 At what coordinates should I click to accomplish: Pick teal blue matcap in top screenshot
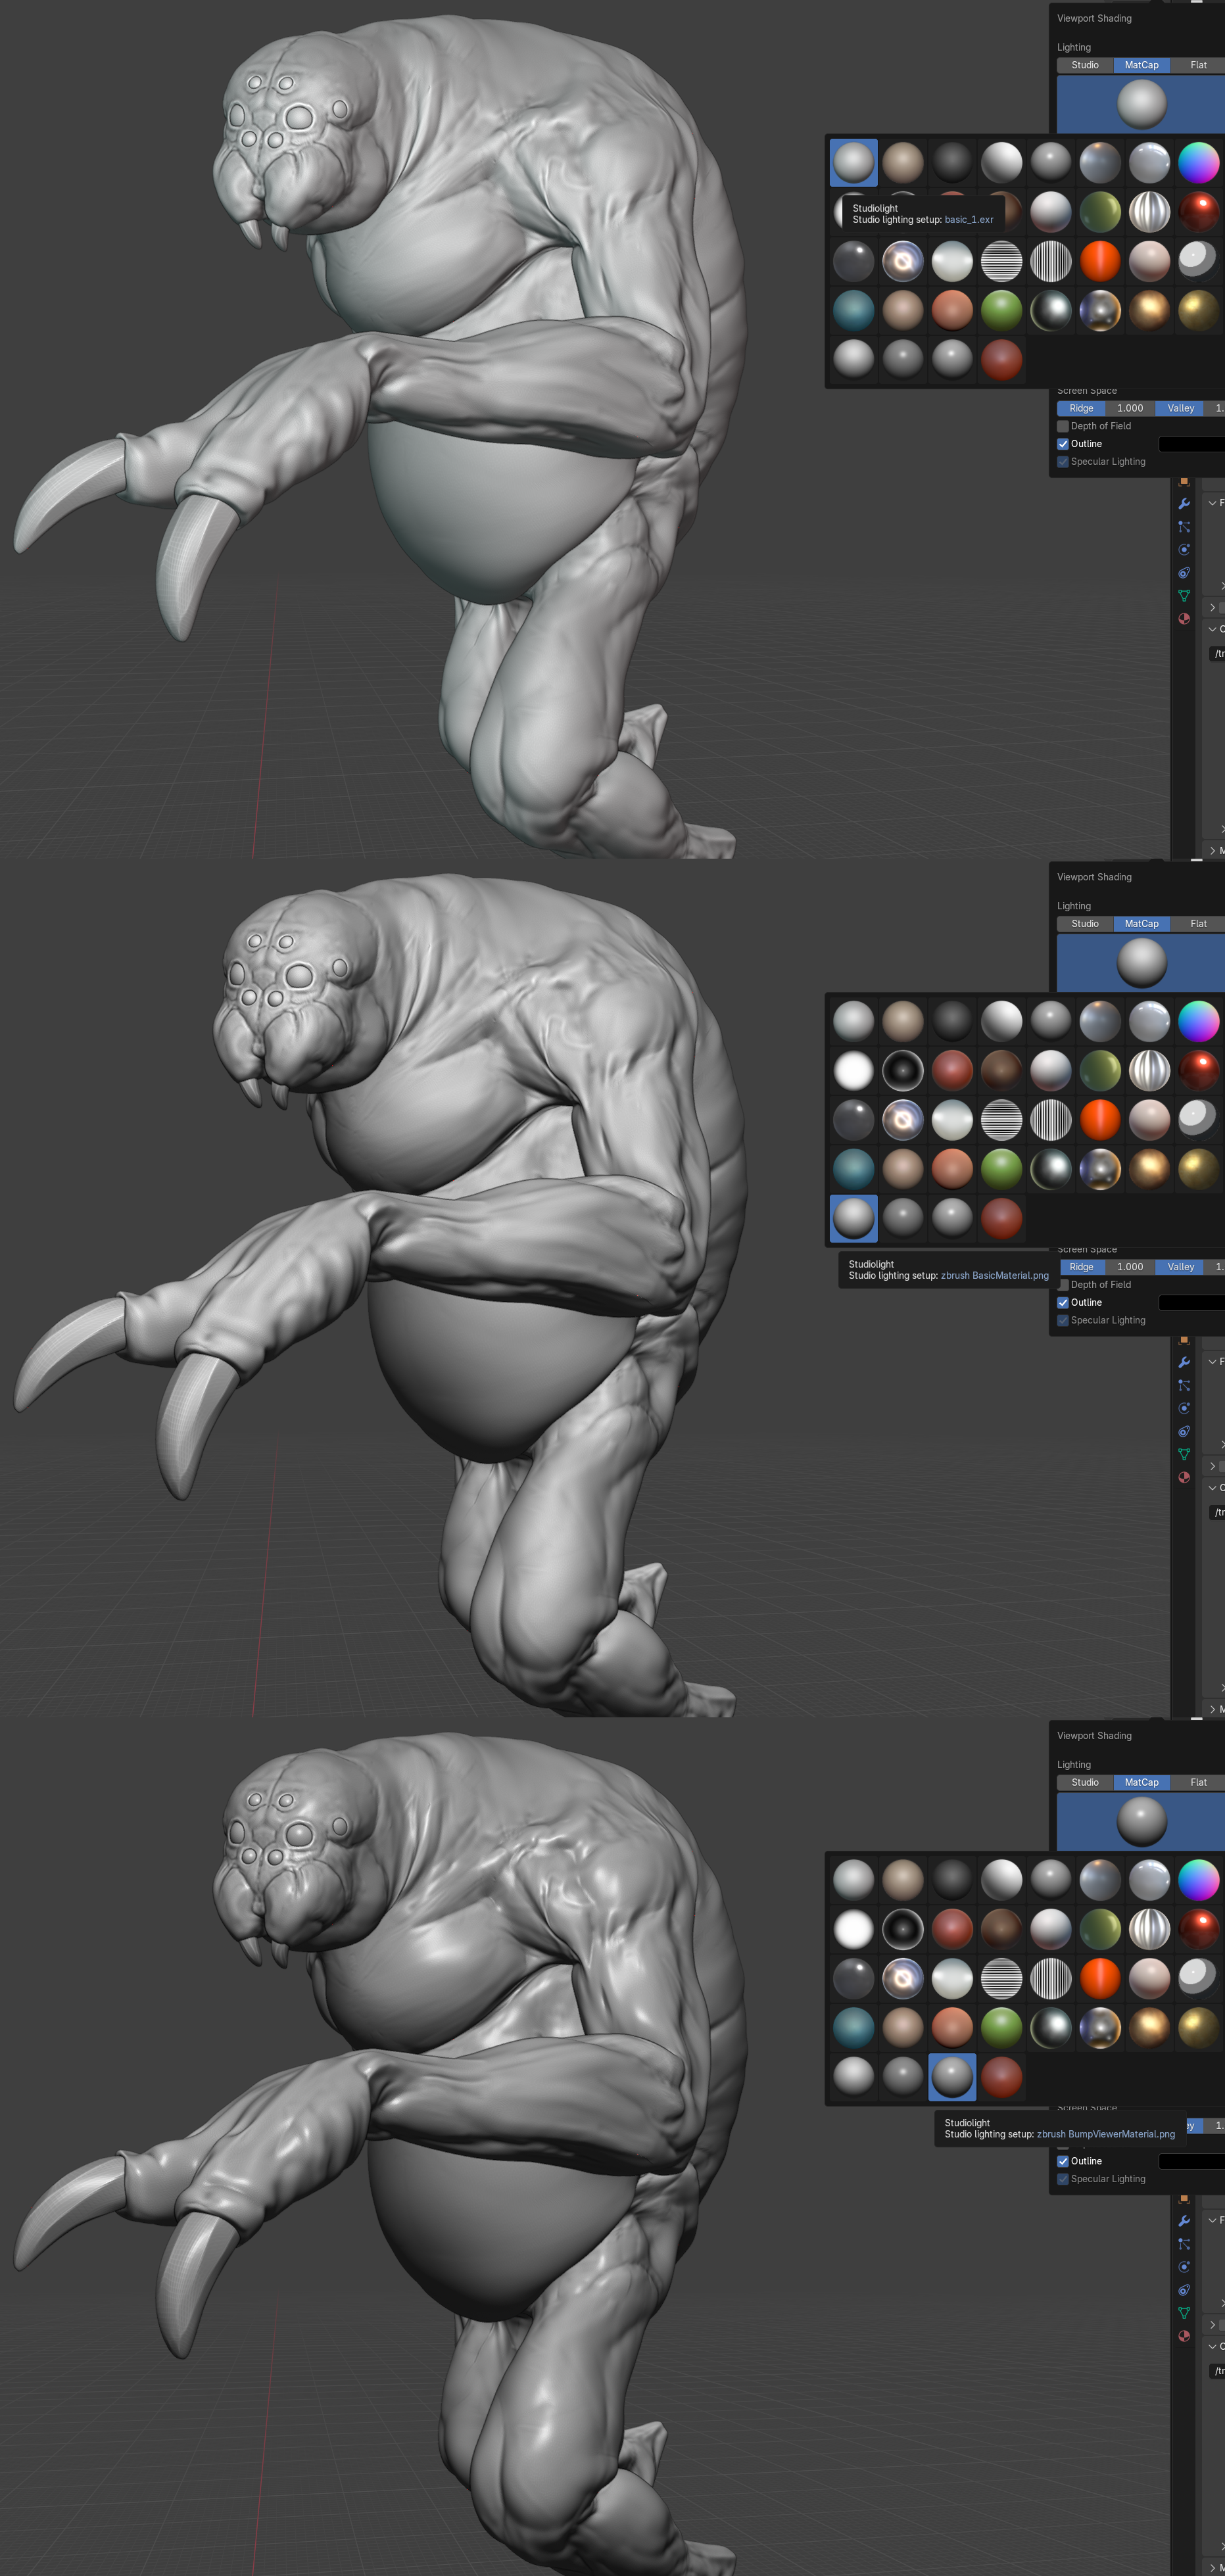click(853, 311)
